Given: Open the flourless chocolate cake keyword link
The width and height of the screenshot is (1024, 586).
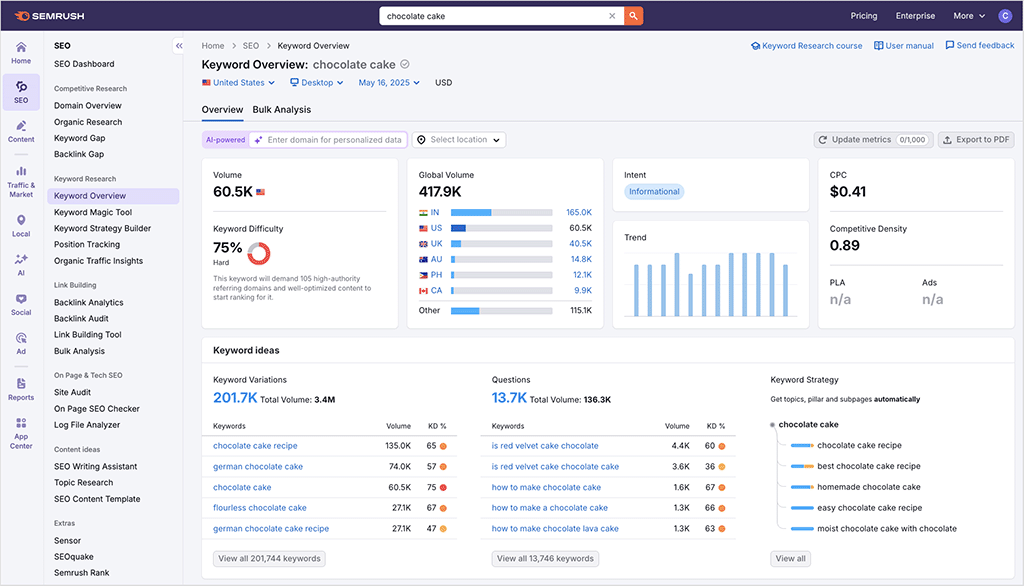Looking at the screenshot, I should [x=259, y=508].
